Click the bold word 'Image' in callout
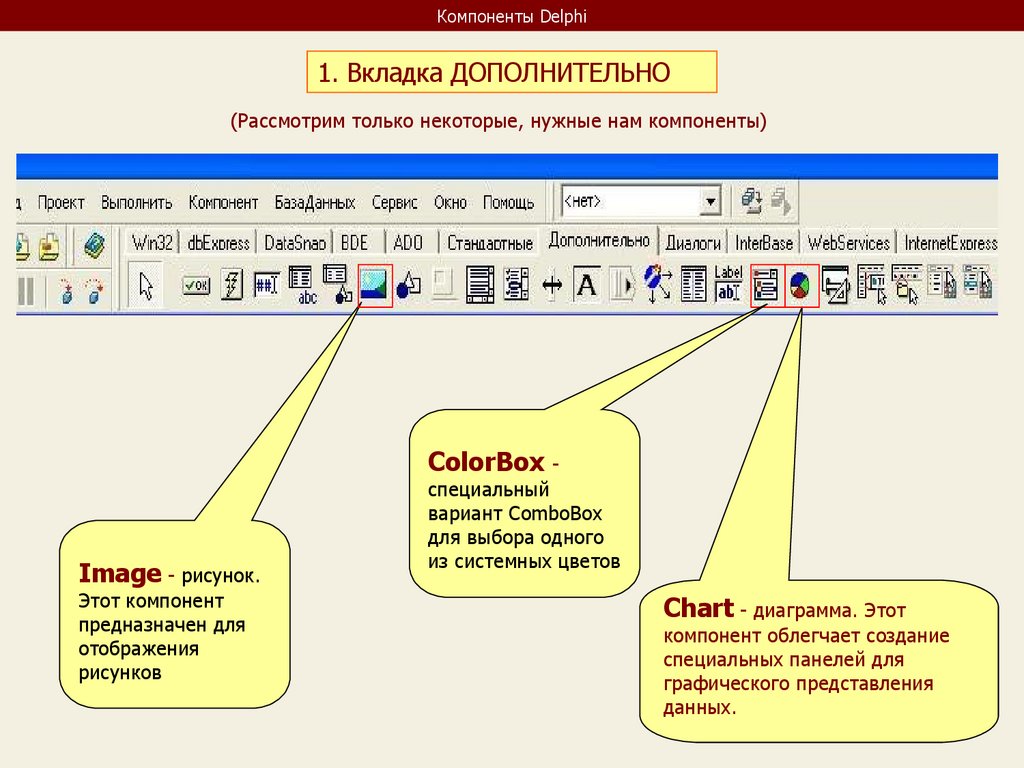The image size is (1024, 768). coord(120,573)
